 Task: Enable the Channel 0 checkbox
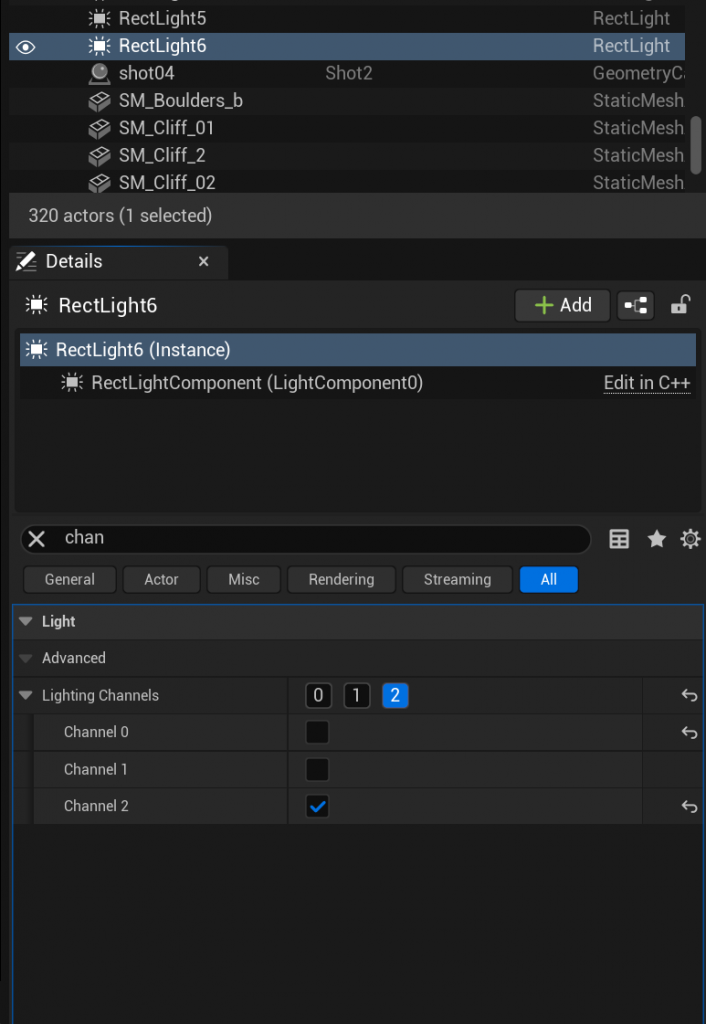pos(317,733)
